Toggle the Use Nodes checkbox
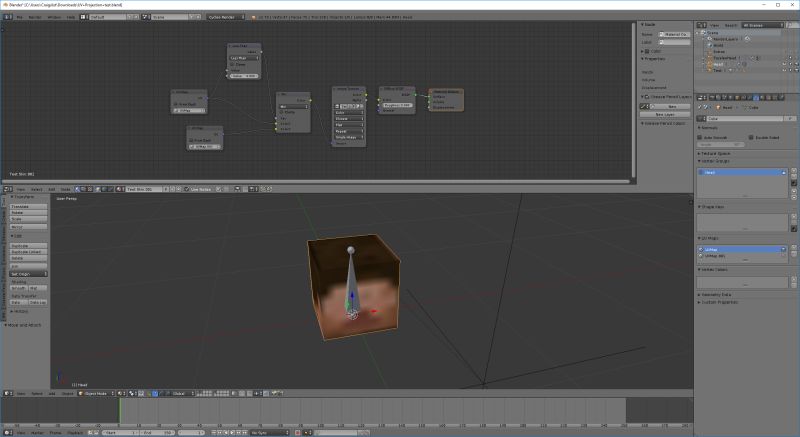Viewport: 800px width, 437px height. click(x=186, y=189)
